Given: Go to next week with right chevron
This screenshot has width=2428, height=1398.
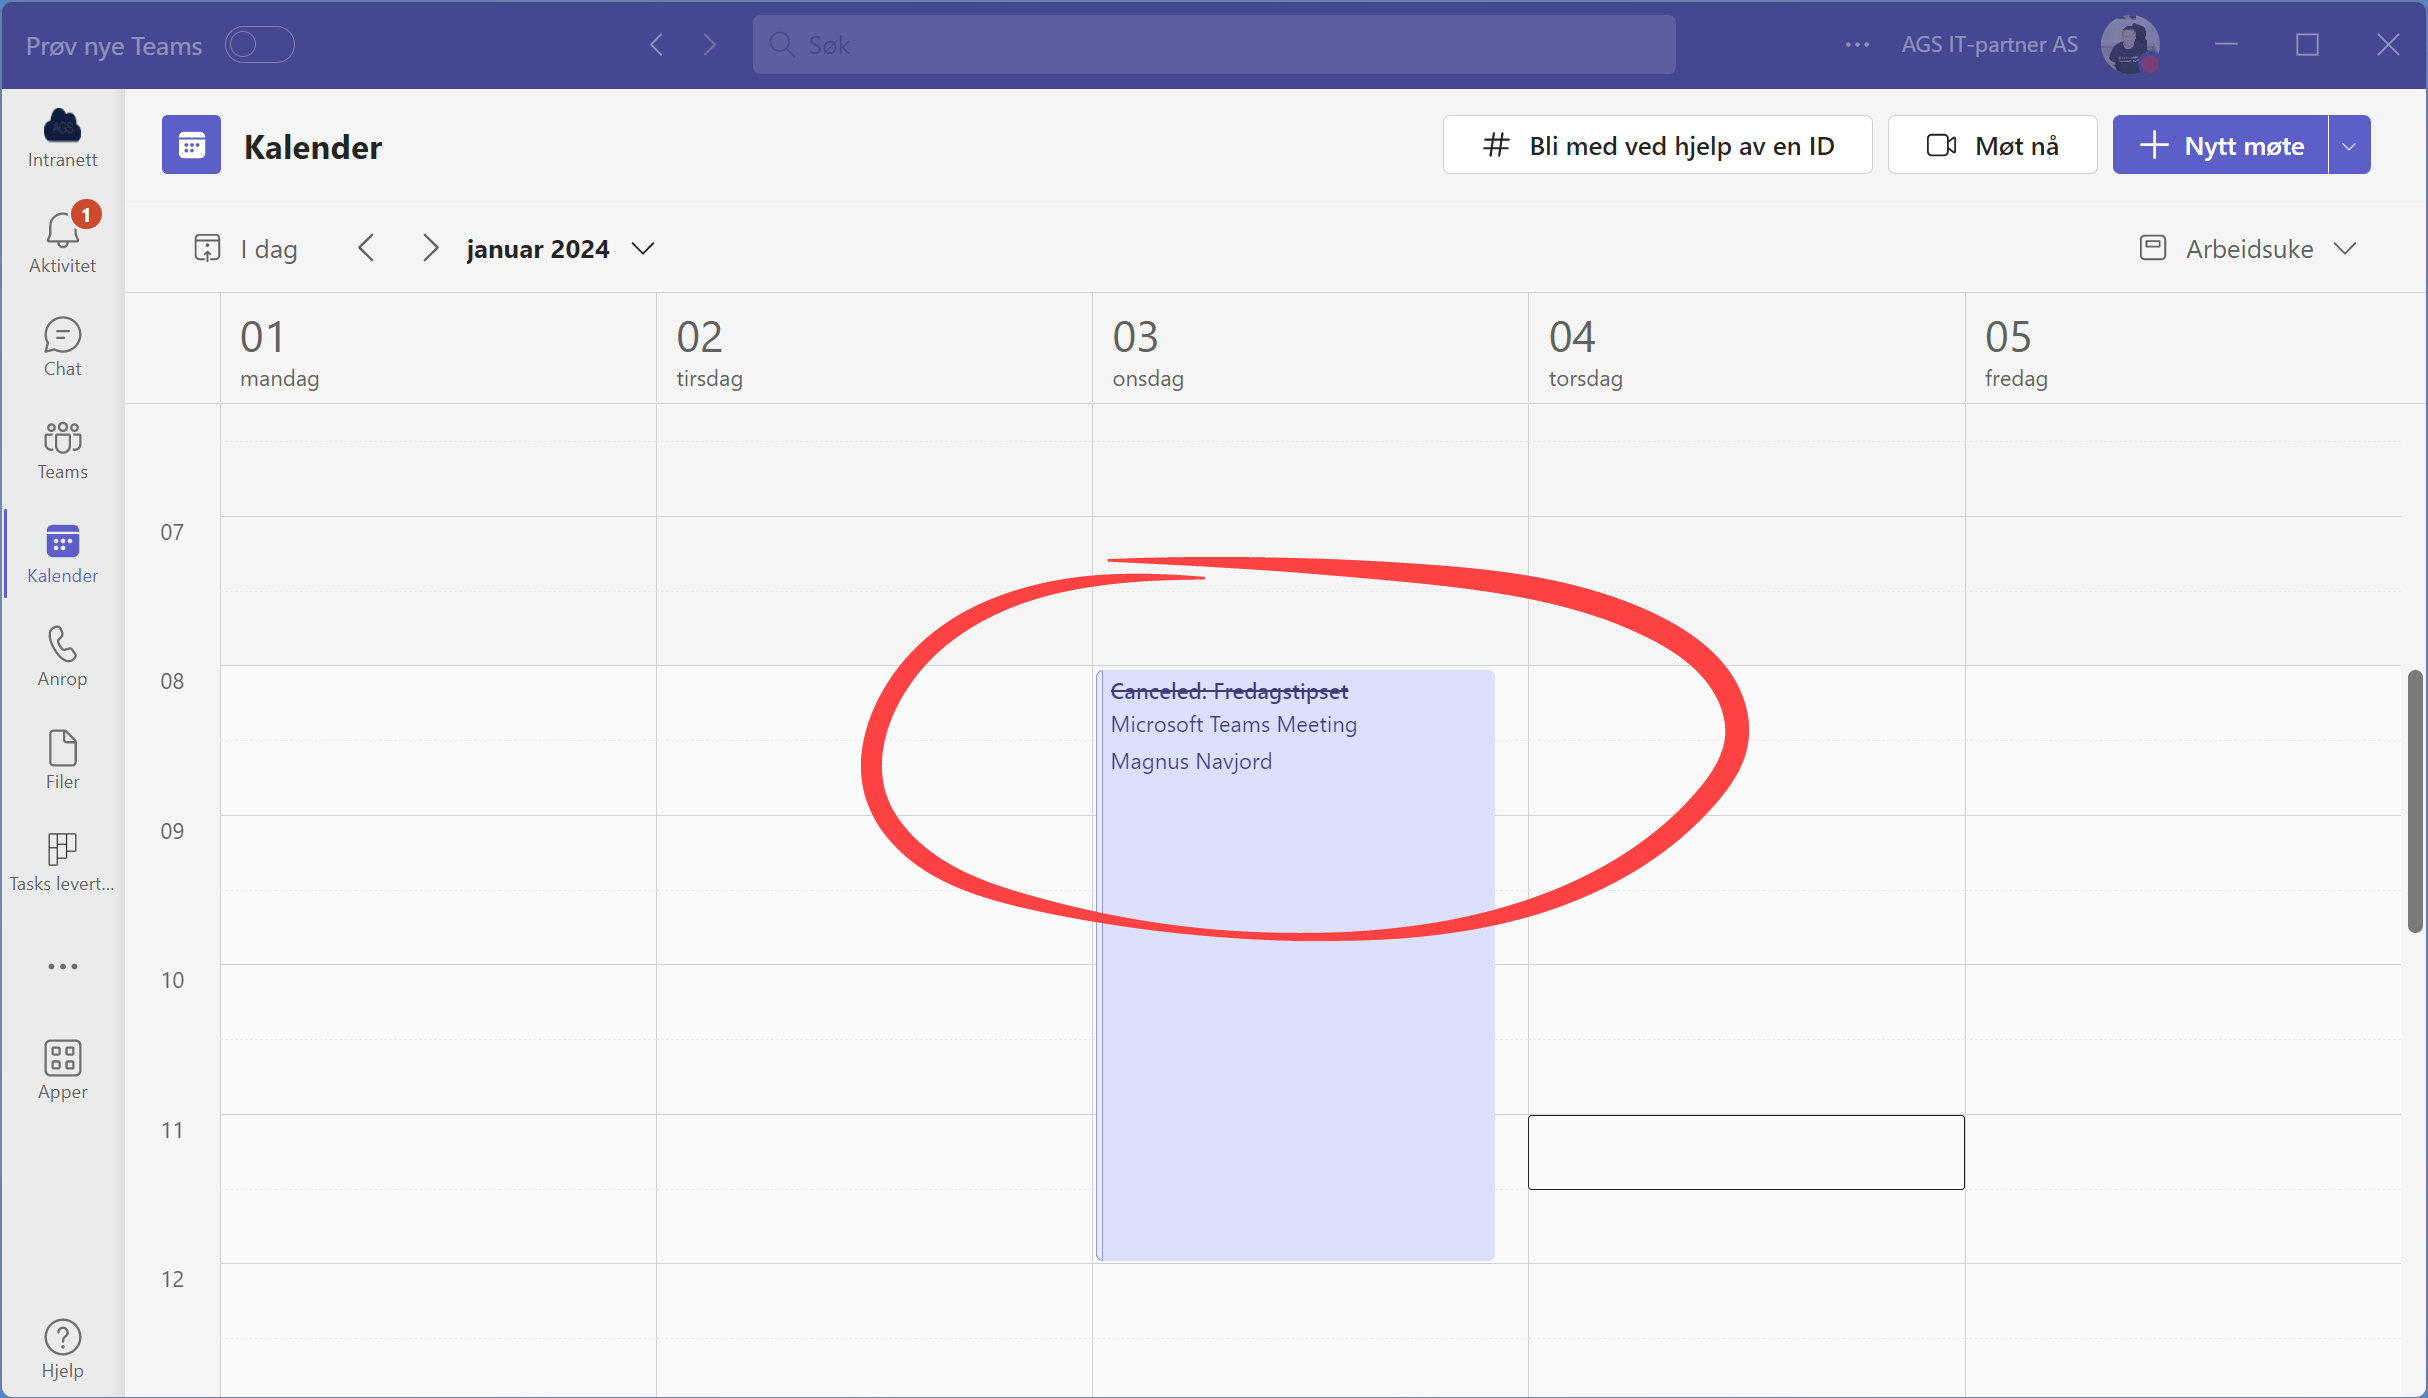Looking at the screenshot, I should (430, 249).
